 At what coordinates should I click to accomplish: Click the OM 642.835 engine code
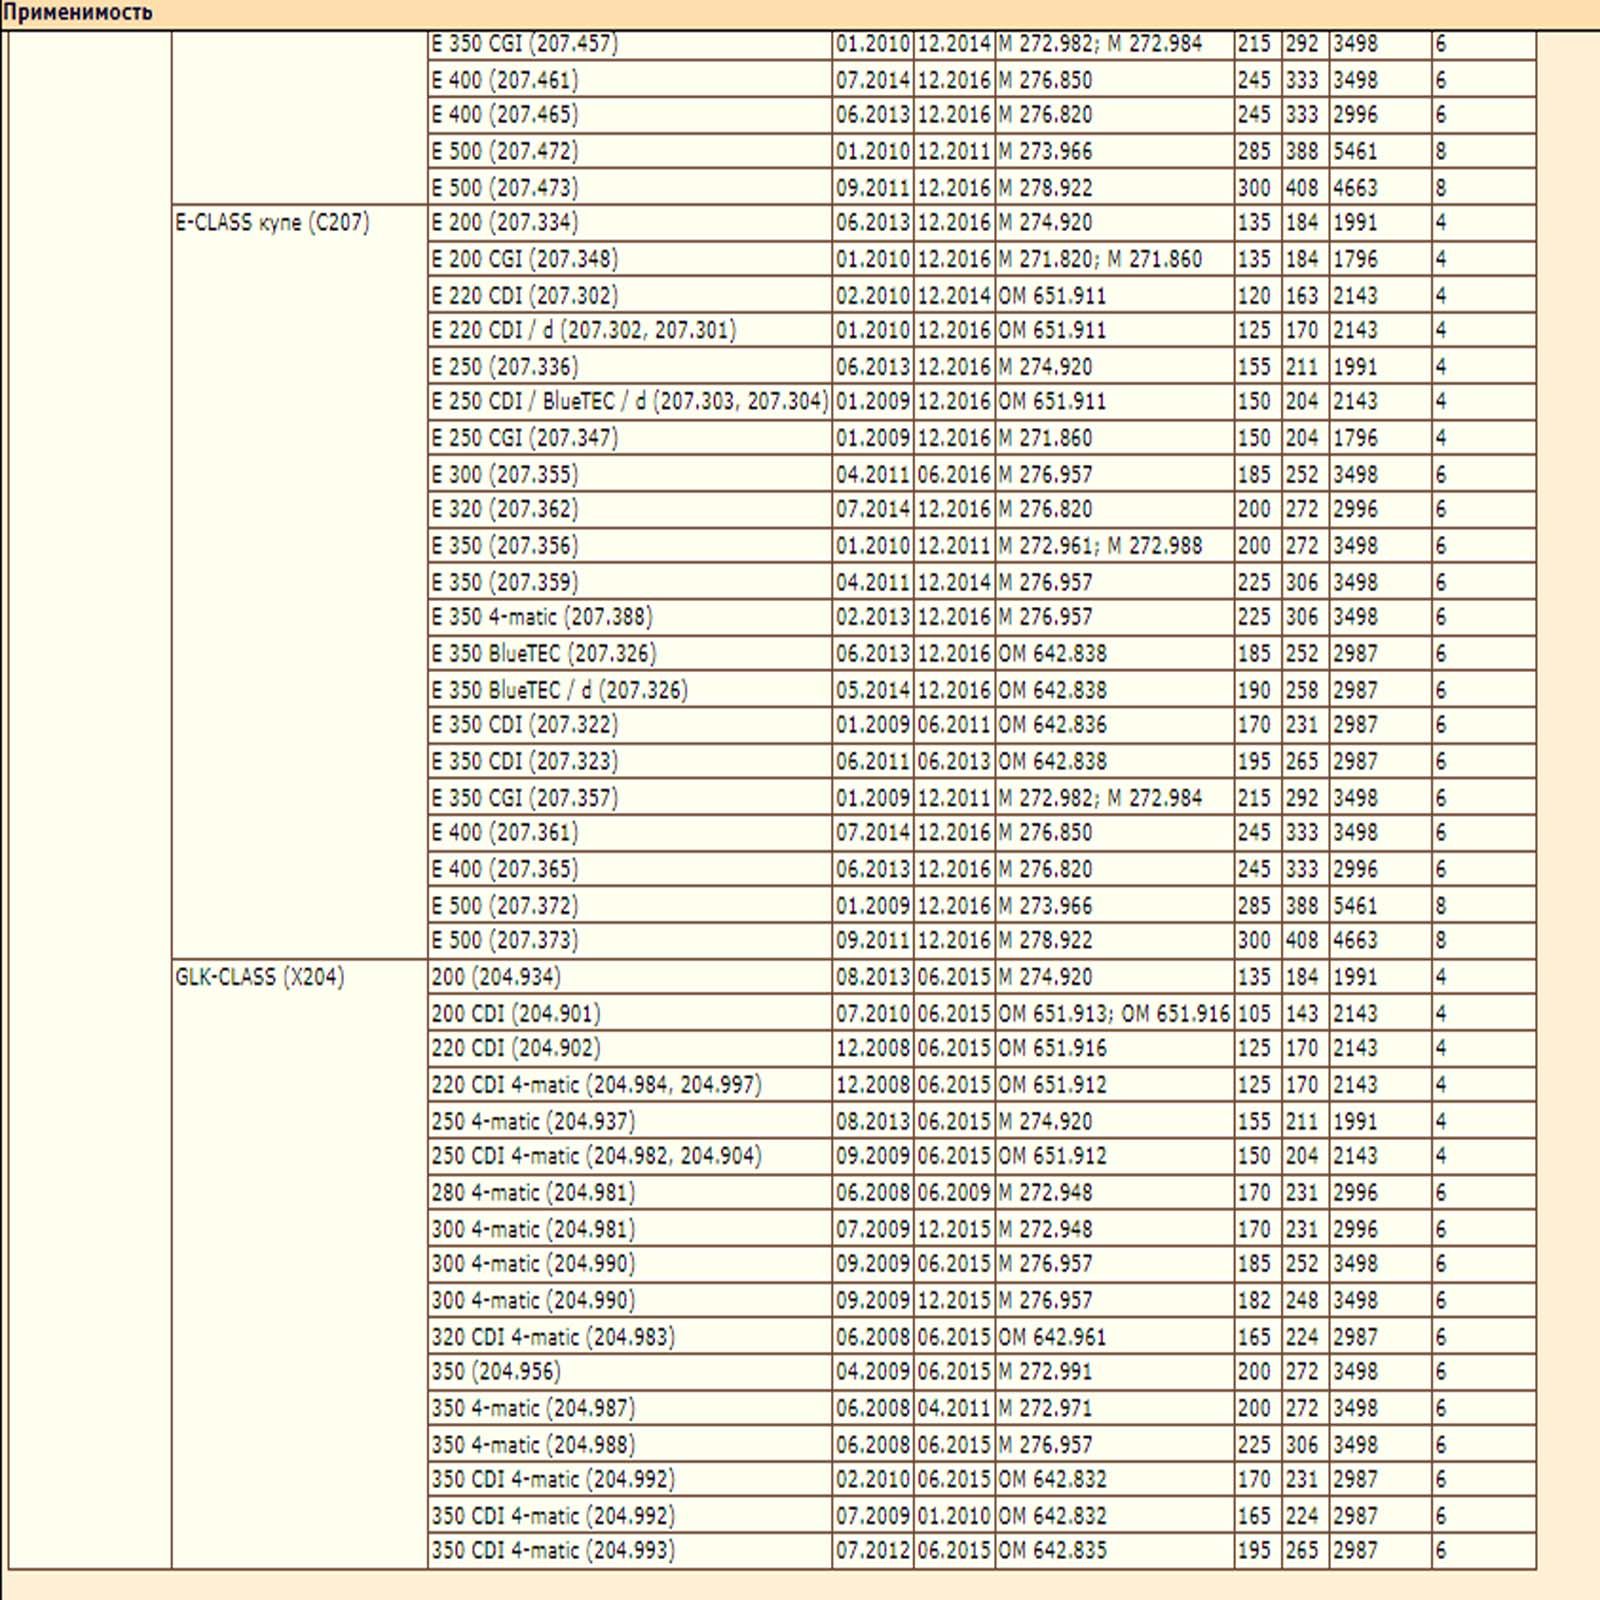point(1052,1550)
